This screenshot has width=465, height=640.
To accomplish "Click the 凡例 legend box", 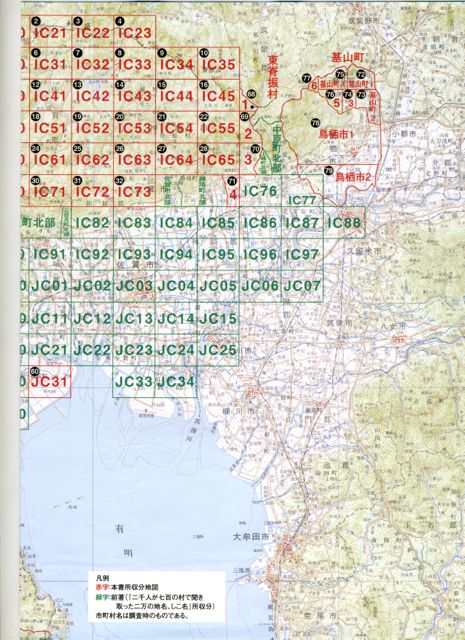I will coord(157,596).
